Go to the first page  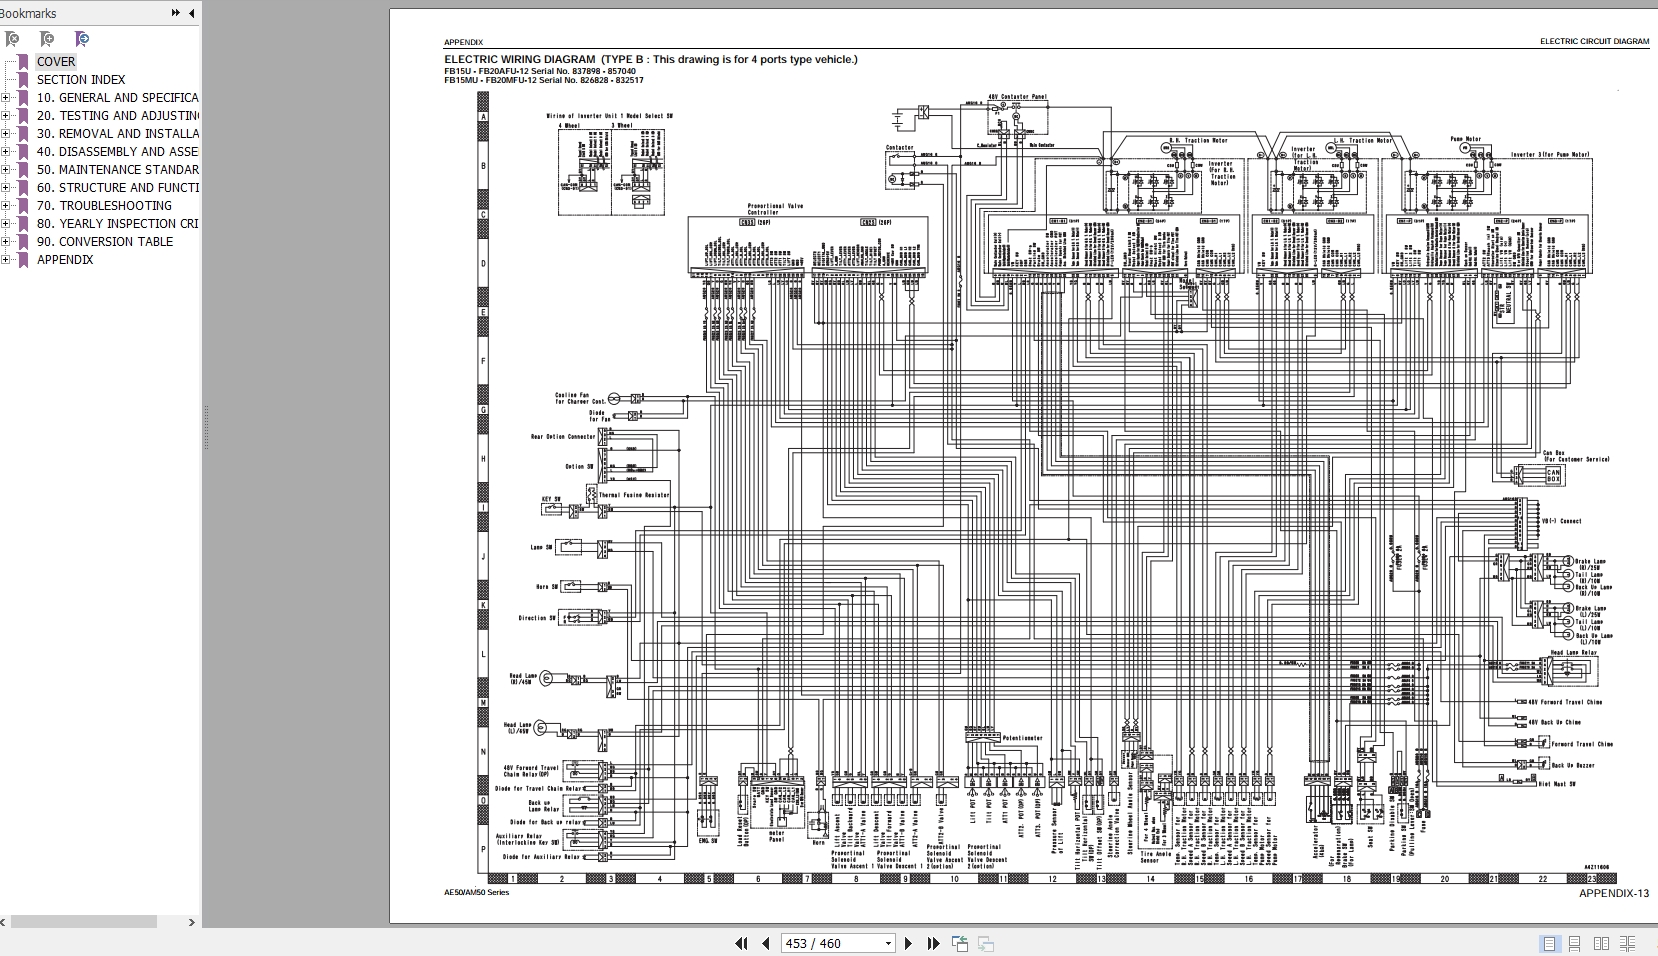coord(741,943)
